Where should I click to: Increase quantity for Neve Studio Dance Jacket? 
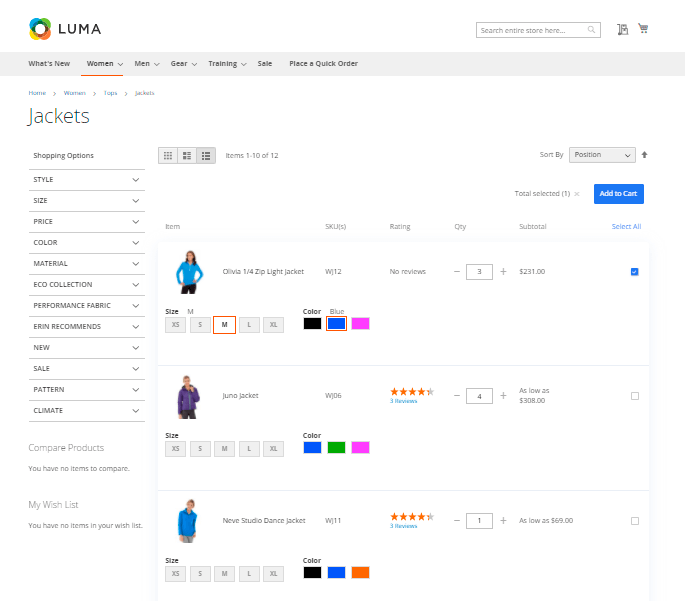coord(503,521)
